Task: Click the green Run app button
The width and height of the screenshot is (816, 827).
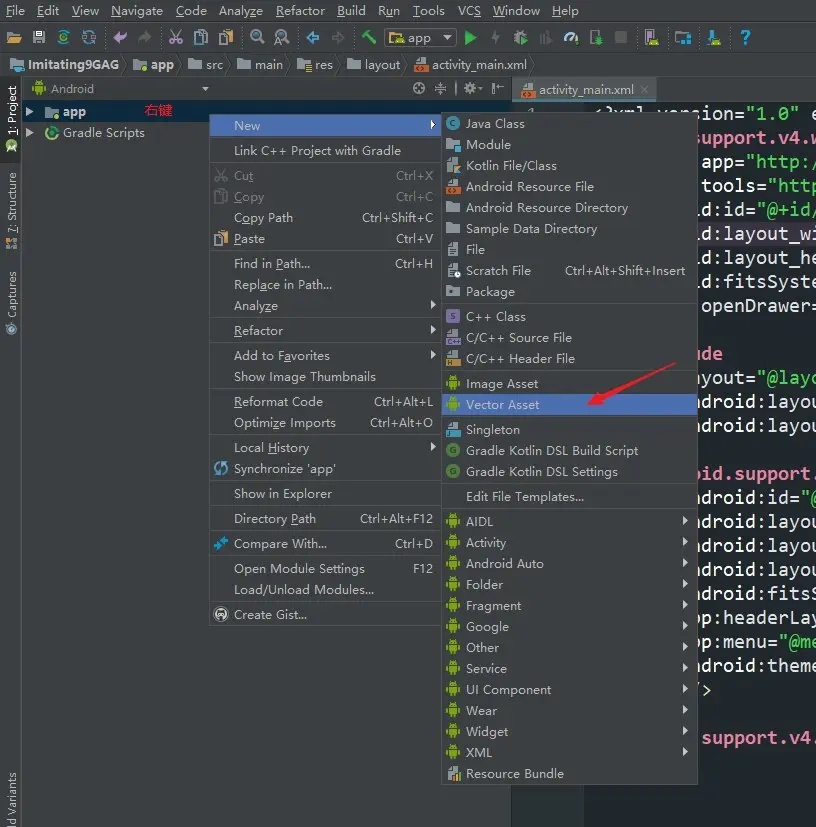Action: [x=471, y=37]
